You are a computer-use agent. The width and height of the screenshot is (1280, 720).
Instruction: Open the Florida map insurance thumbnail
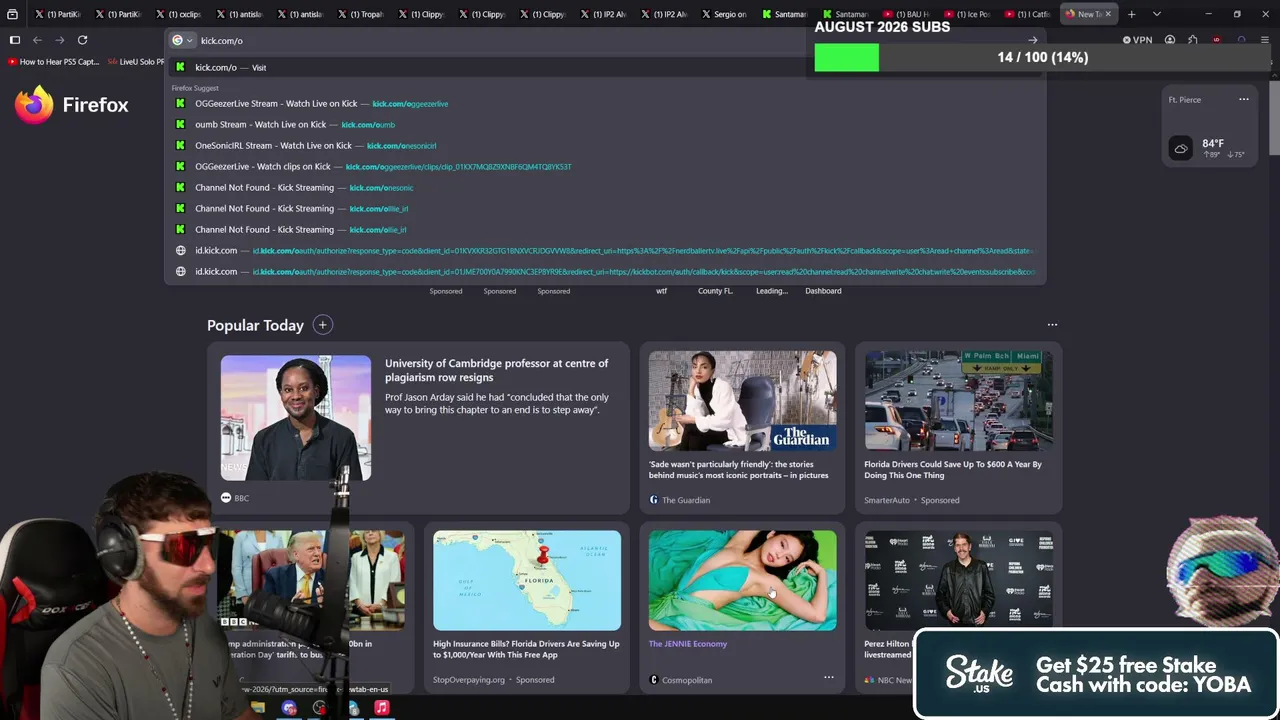[x=527, y=580]
